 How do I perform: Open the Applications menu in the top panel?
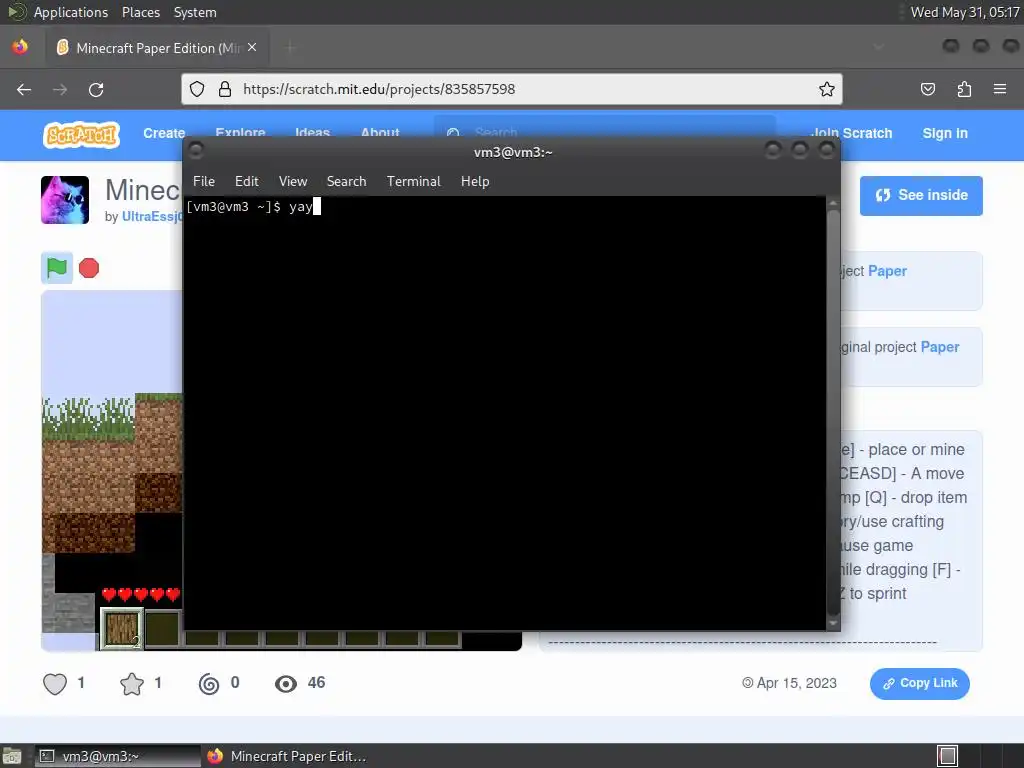71,12
